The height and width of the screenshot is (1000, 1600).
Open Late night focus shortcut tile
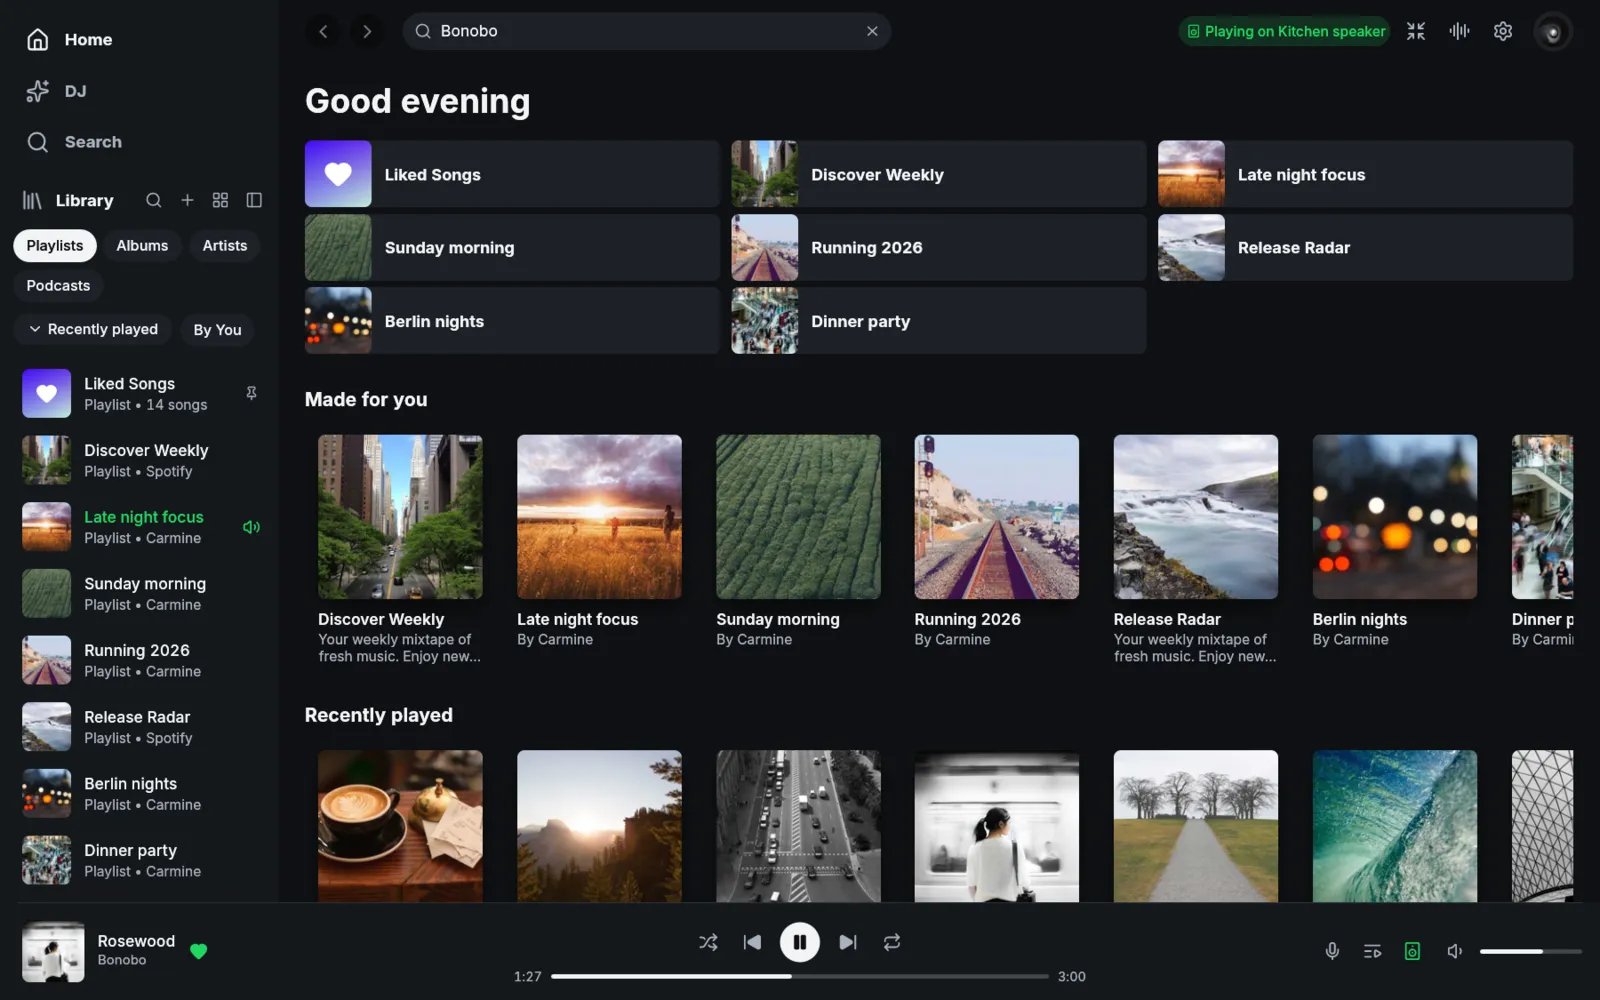(x=1365, y=174)
